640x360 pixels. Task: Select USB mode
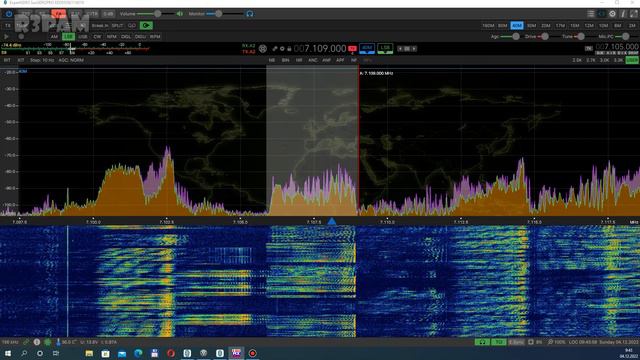pyautogui.click(x=83, y=36)
